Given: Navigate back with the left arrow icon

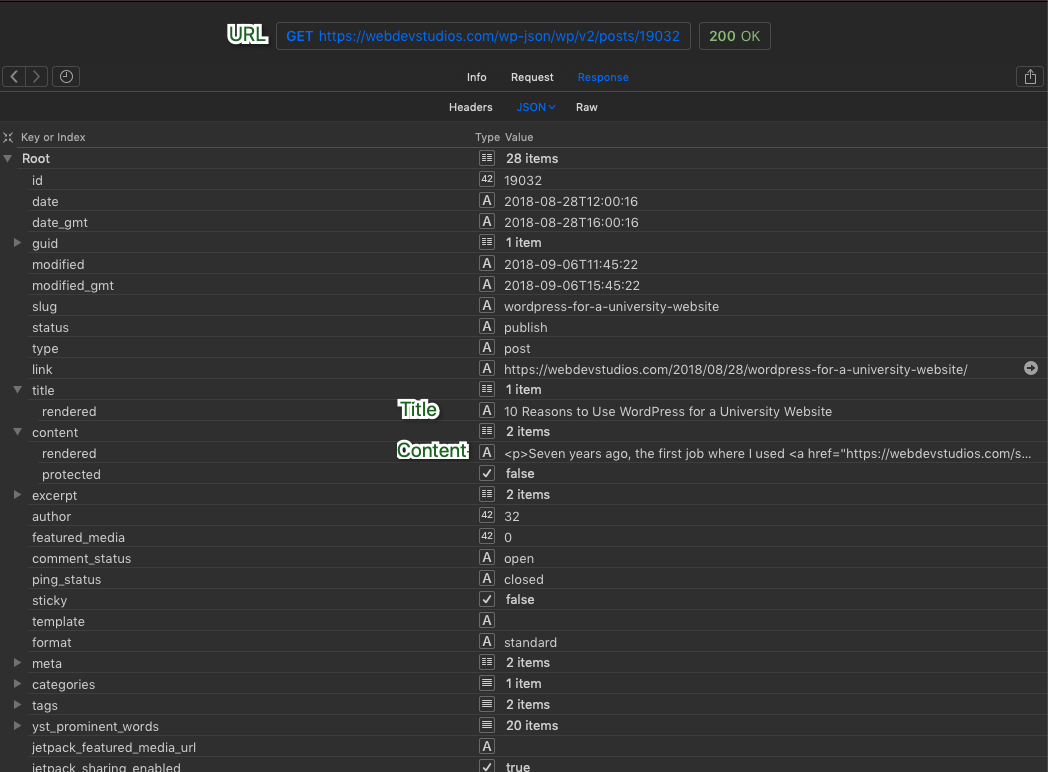Looking at the screenshot, I should [x=13, y=76].
